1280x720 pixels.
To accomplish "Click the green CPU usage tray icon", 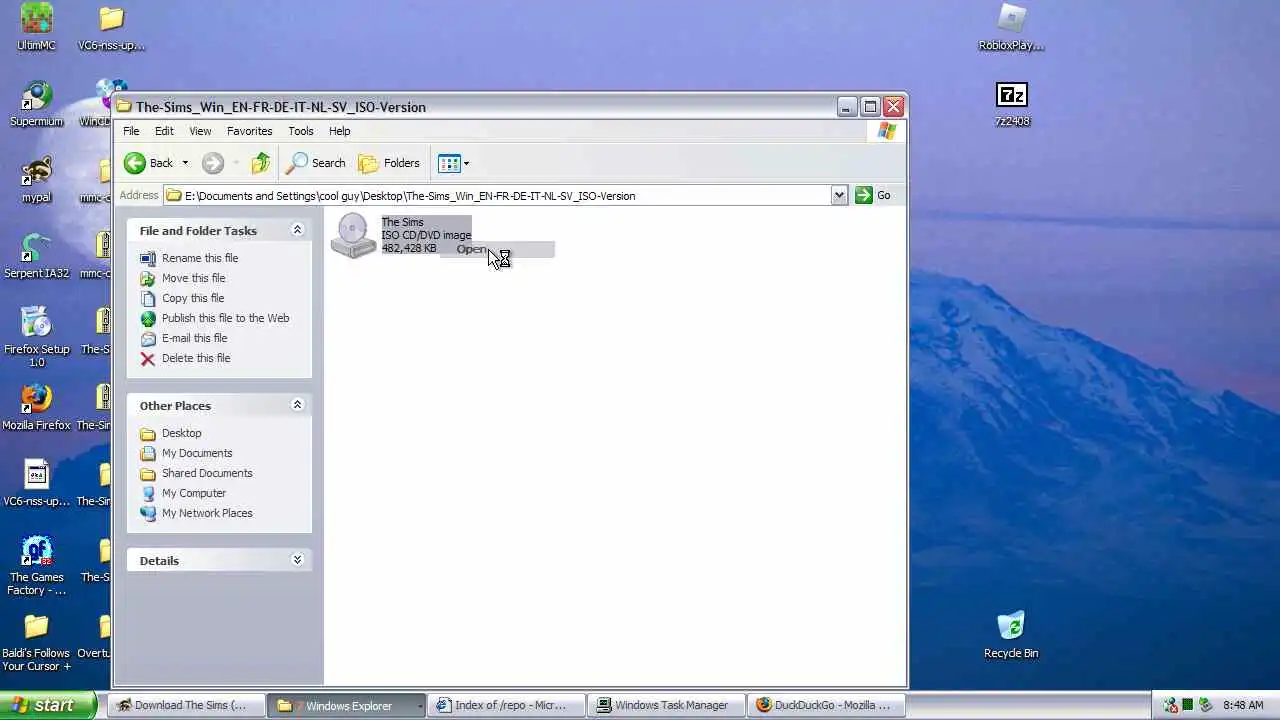I will tap(1188, 705).
